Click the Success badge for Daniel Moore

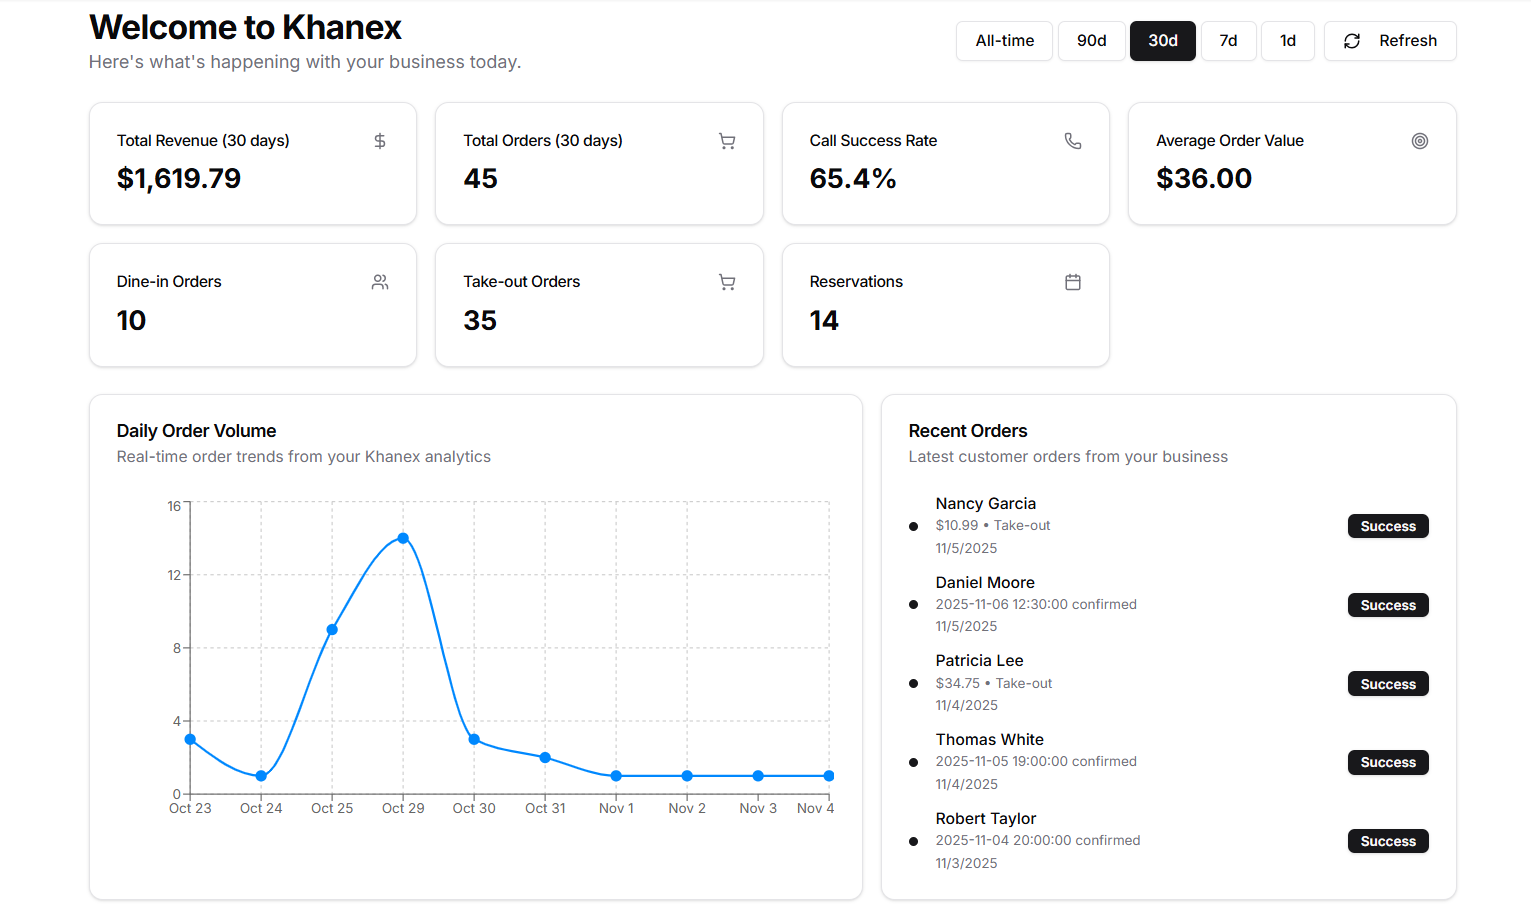(x=1387, y=605)
